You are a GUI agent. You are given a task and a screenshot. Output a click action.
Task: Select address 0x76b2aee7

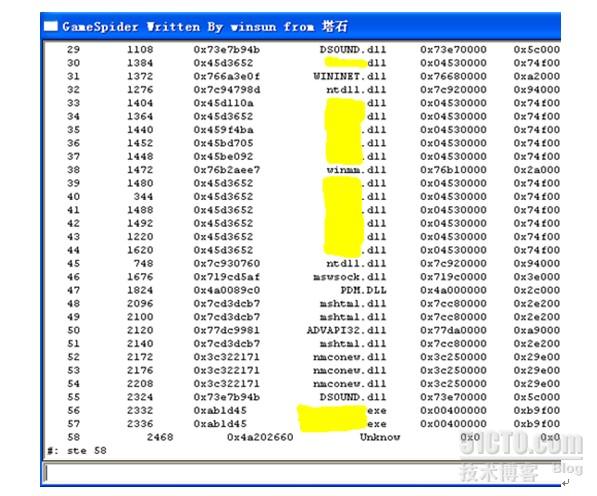[x=227, y=170]
